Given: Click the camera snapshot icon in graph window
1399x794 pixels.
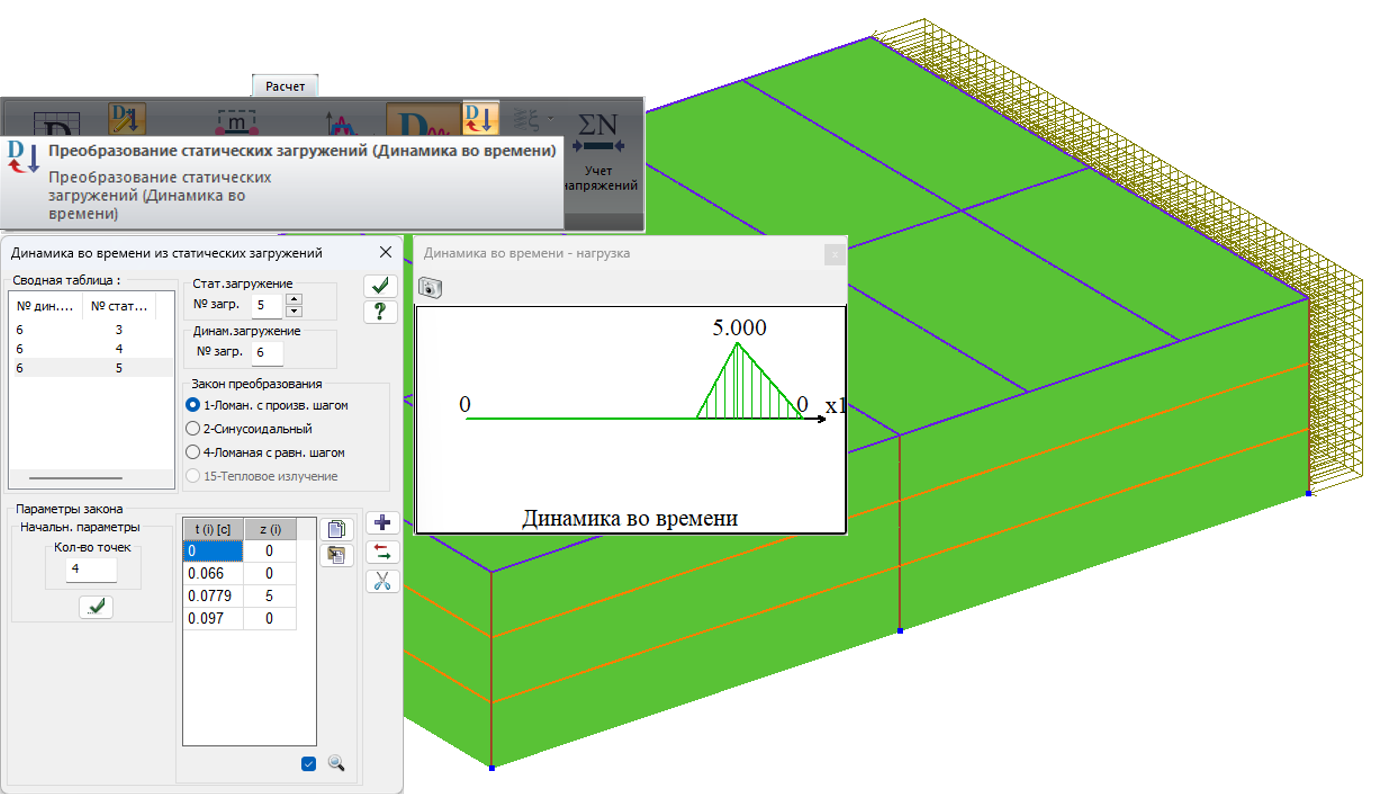Looking at the screenshot, I should tap(430, 288).
